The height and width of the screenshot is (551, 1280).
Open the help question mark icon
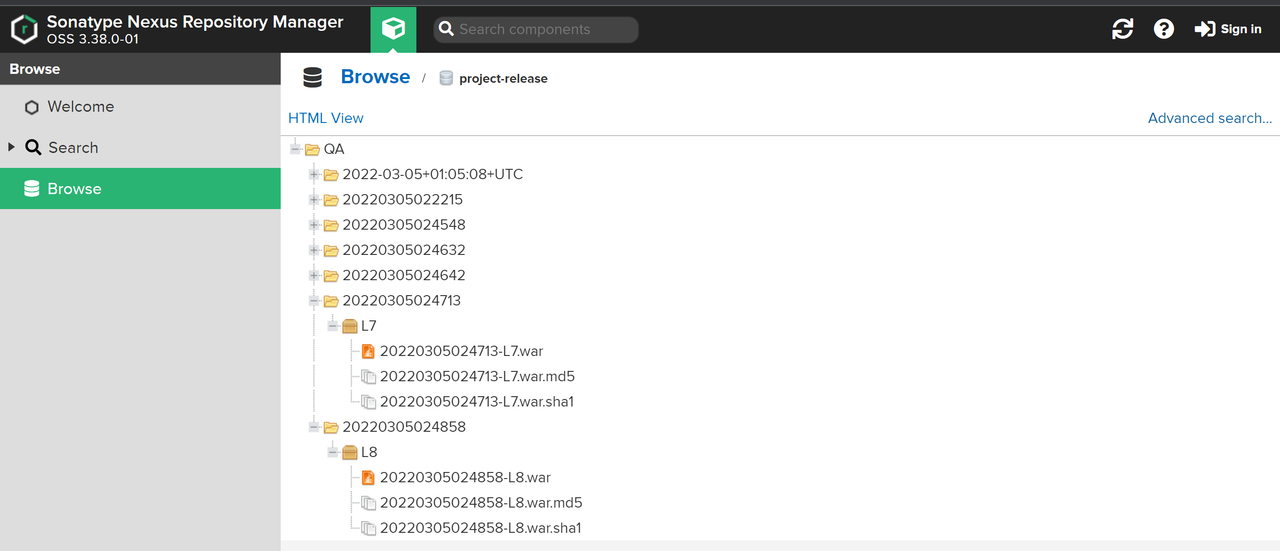click(x=1164, y=29)
